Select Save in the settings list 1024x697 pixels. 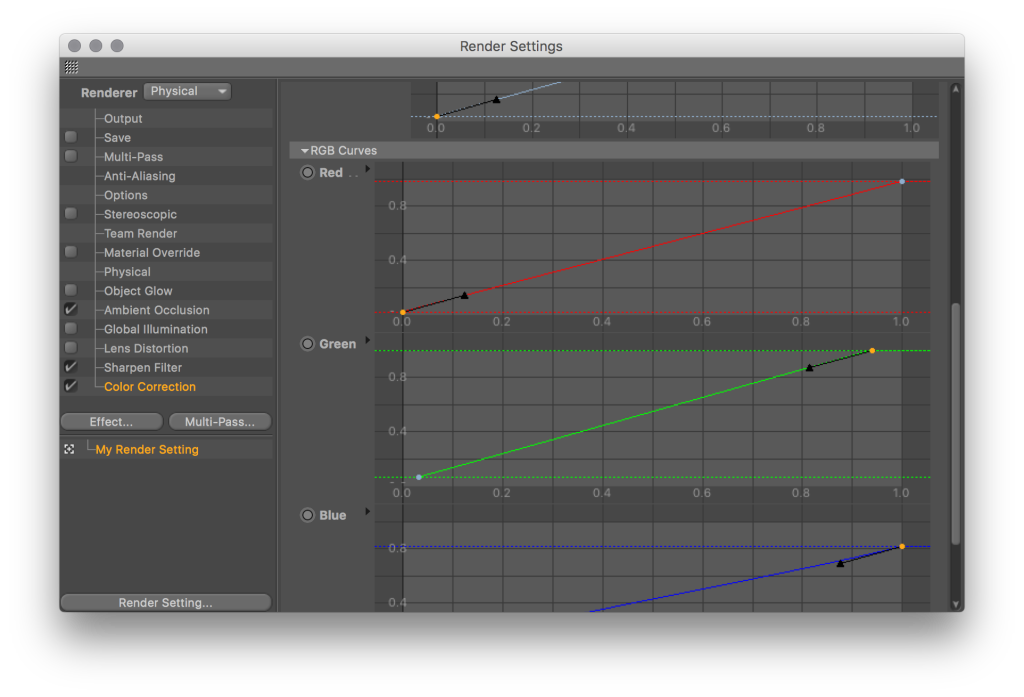(118, 138)
